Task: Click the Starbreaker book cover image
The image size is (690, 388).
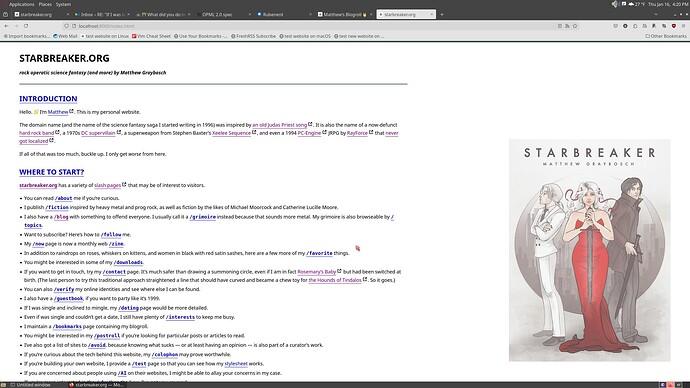Action: (590, 250)
